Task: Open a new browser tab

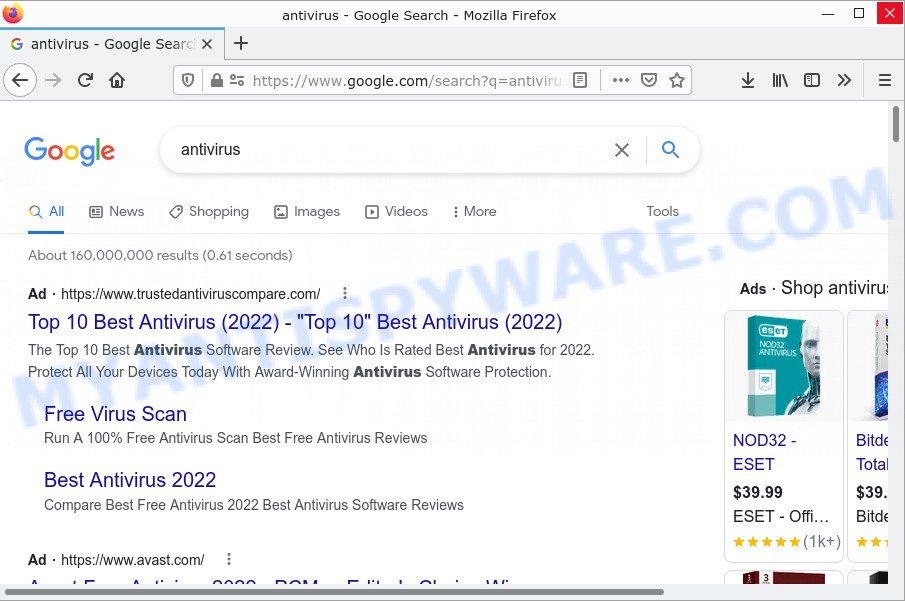Action: [x=241, y=43]
